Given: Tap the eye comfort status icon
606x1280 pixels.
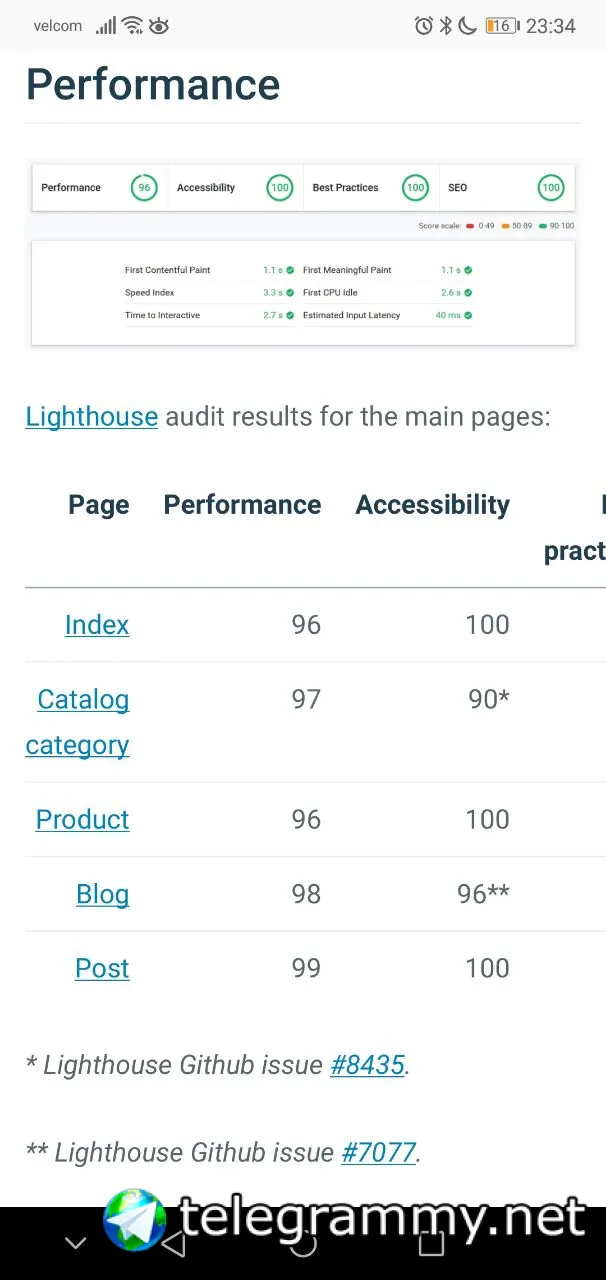Looking at the screenshot, I should [159, 26].
